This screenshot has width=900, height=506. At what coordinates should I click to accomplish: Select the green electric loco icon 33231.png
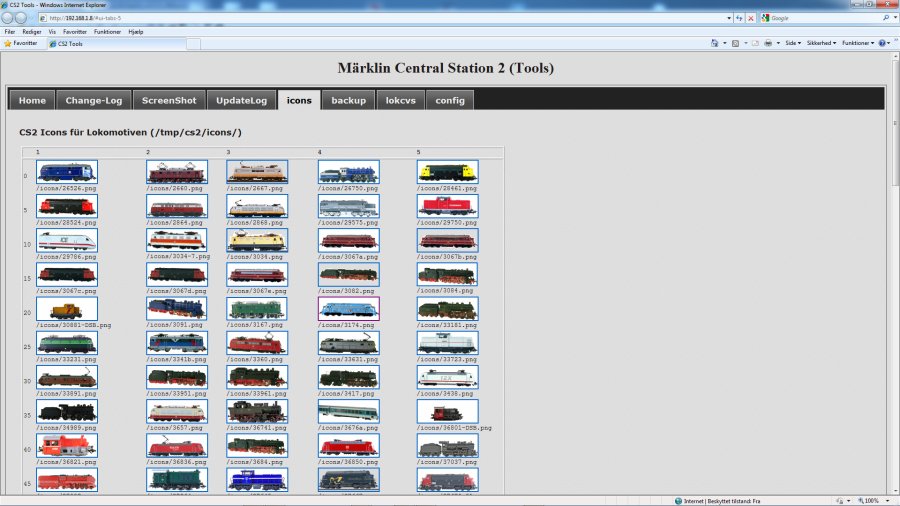pyautogui.click(x=67, y=343)
